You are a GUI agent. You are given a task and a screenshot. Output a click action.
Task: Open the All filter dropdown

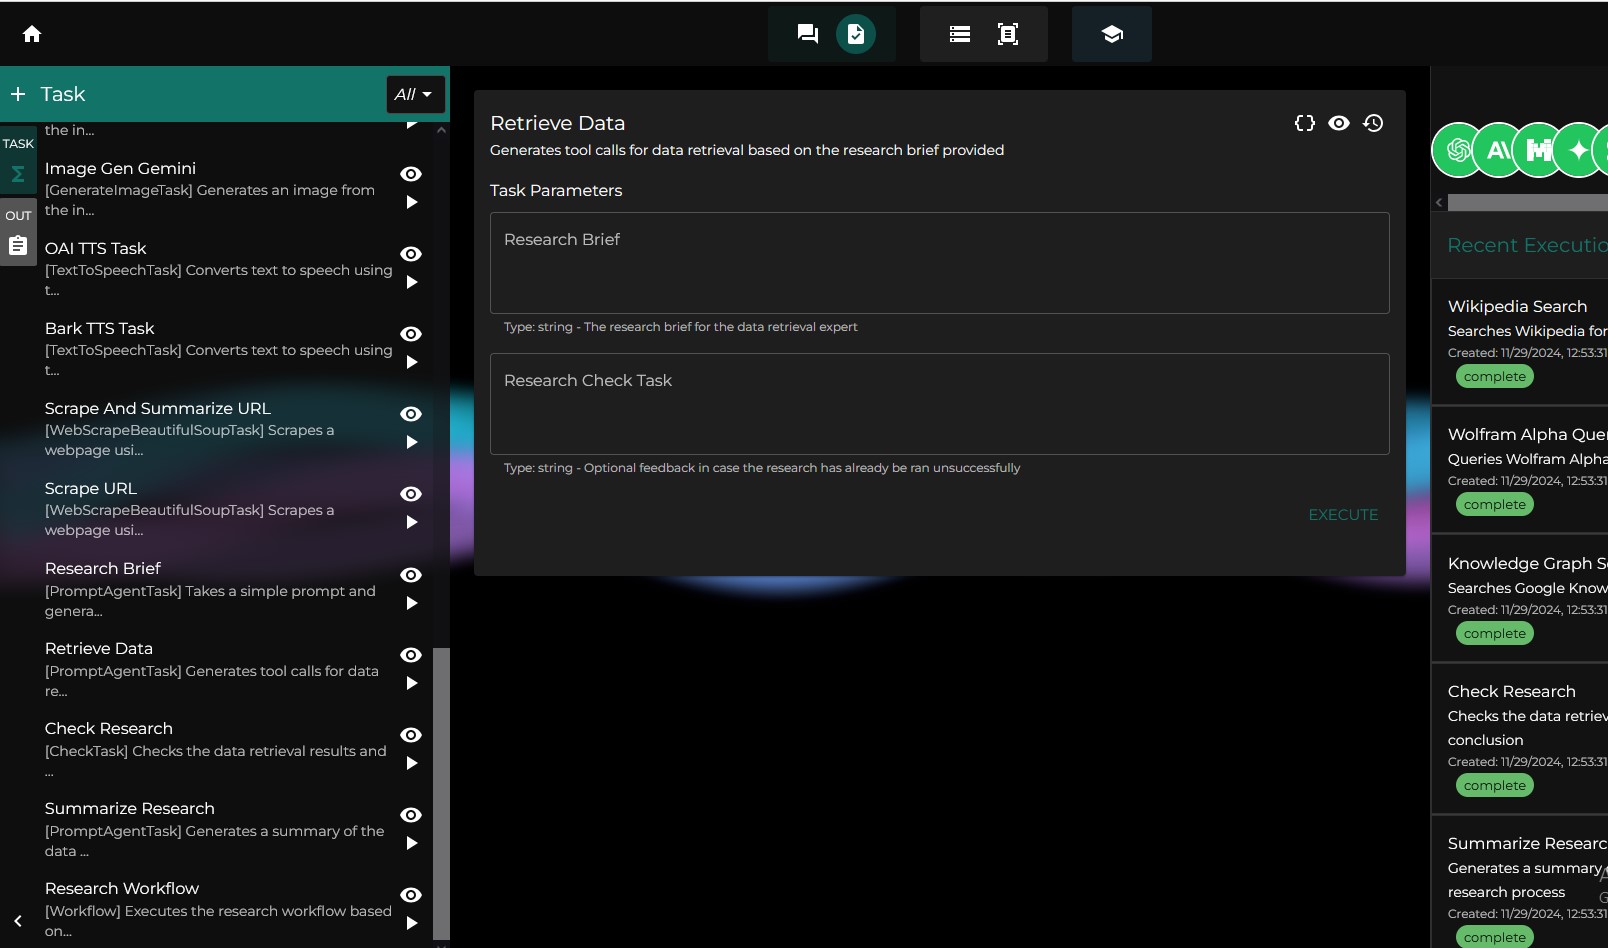point(415,94)
